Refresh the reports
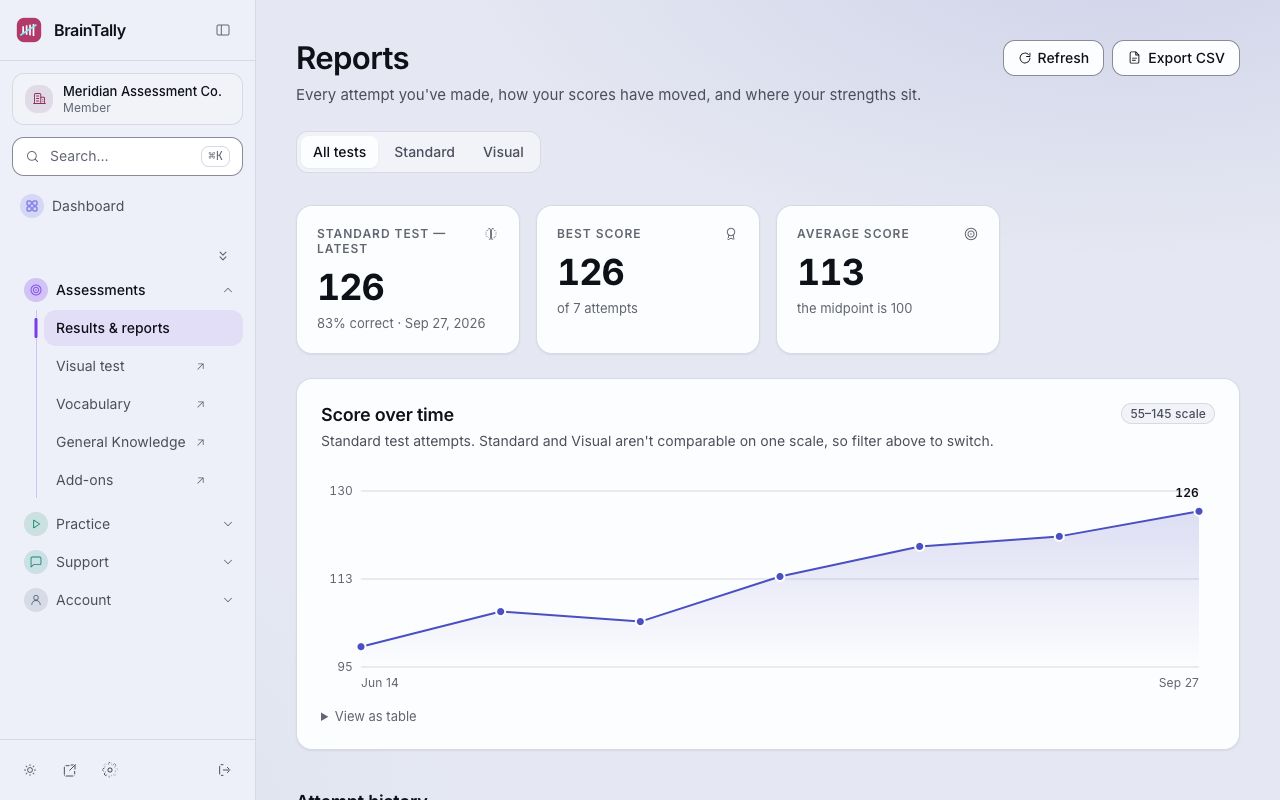 pyautogui.click(x=1053, y=58)
